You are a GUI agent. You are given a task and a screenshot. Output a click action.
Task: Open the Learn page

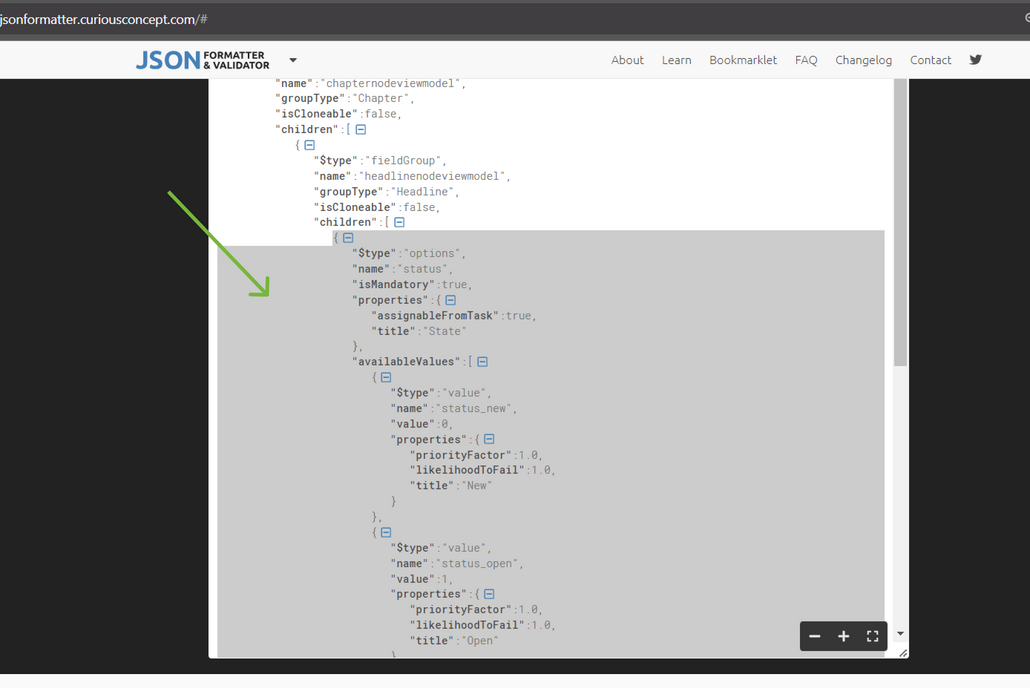coord(677,60)
